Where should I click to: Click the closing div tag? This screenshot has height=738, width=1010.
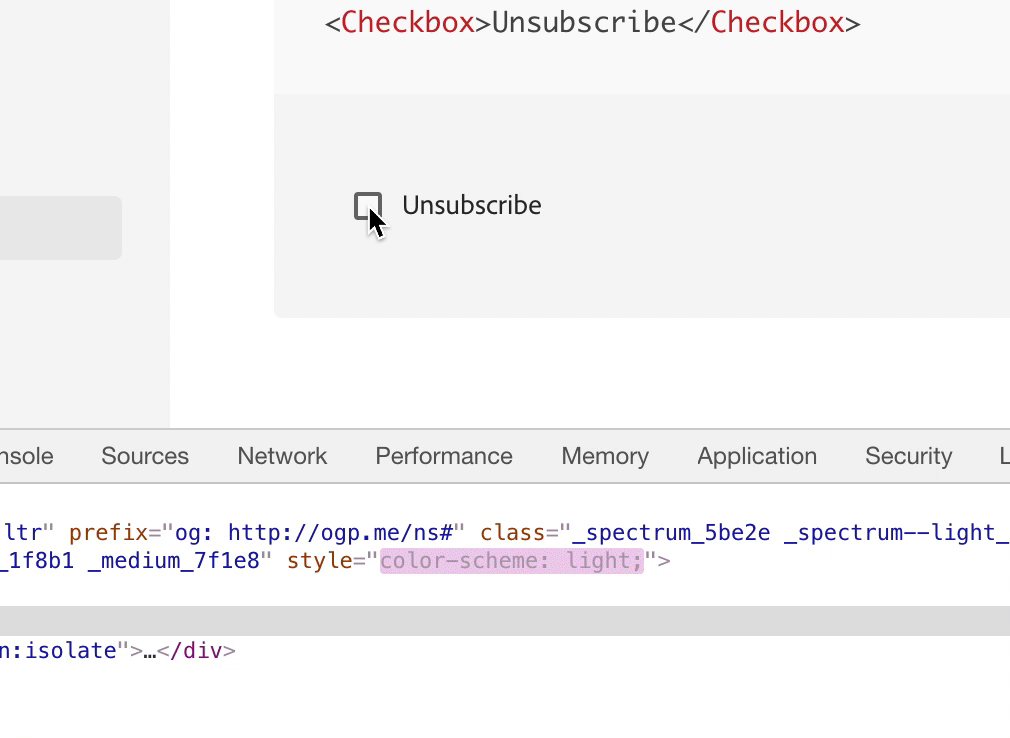click(x=196, y=651)
